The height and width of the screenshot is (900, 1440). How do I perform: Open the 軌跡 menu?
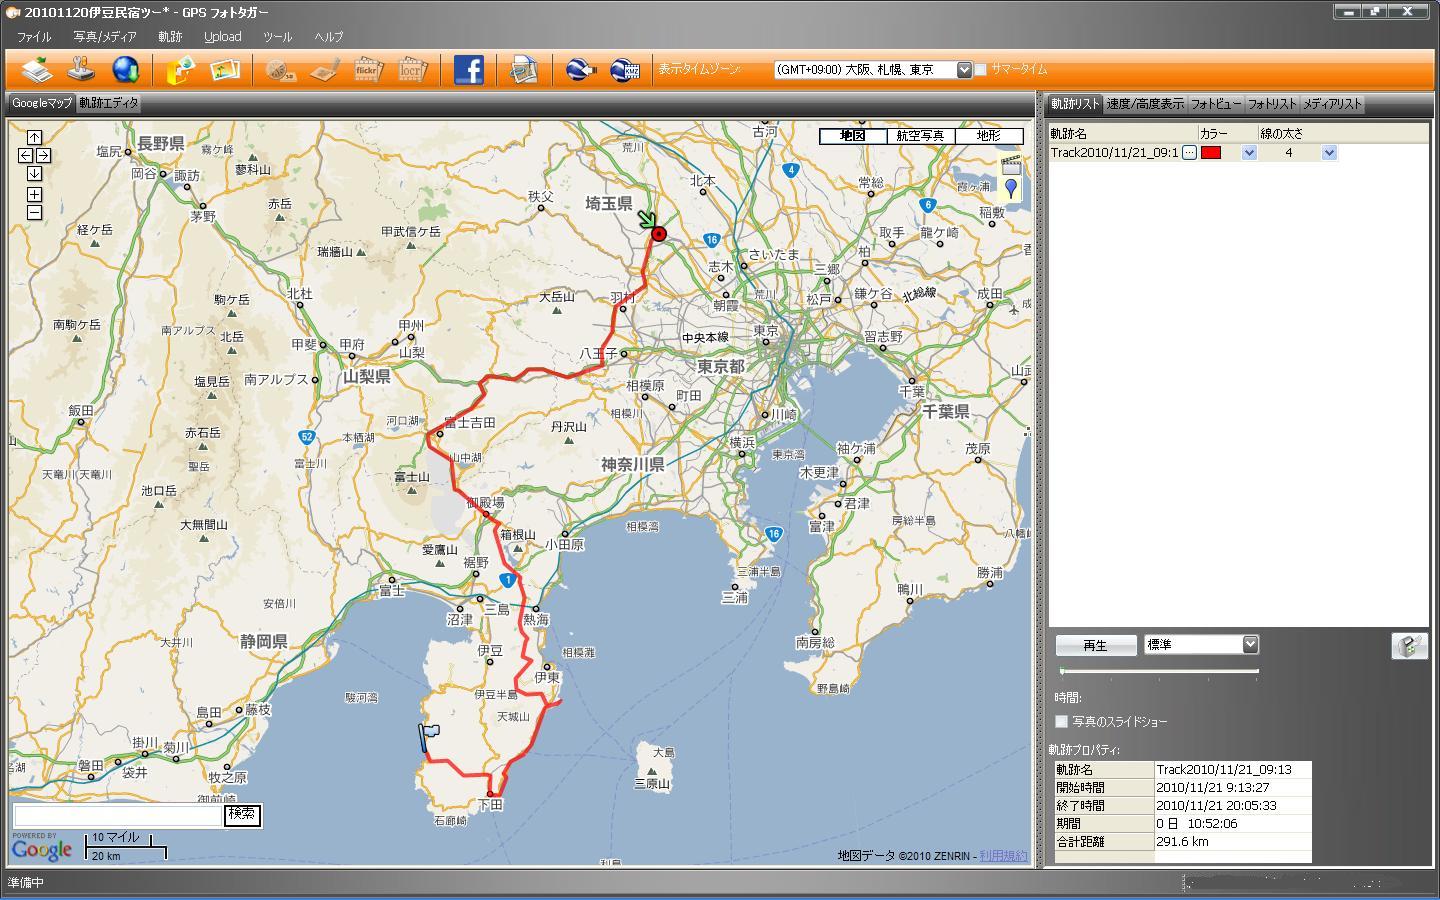click(170, 37)
